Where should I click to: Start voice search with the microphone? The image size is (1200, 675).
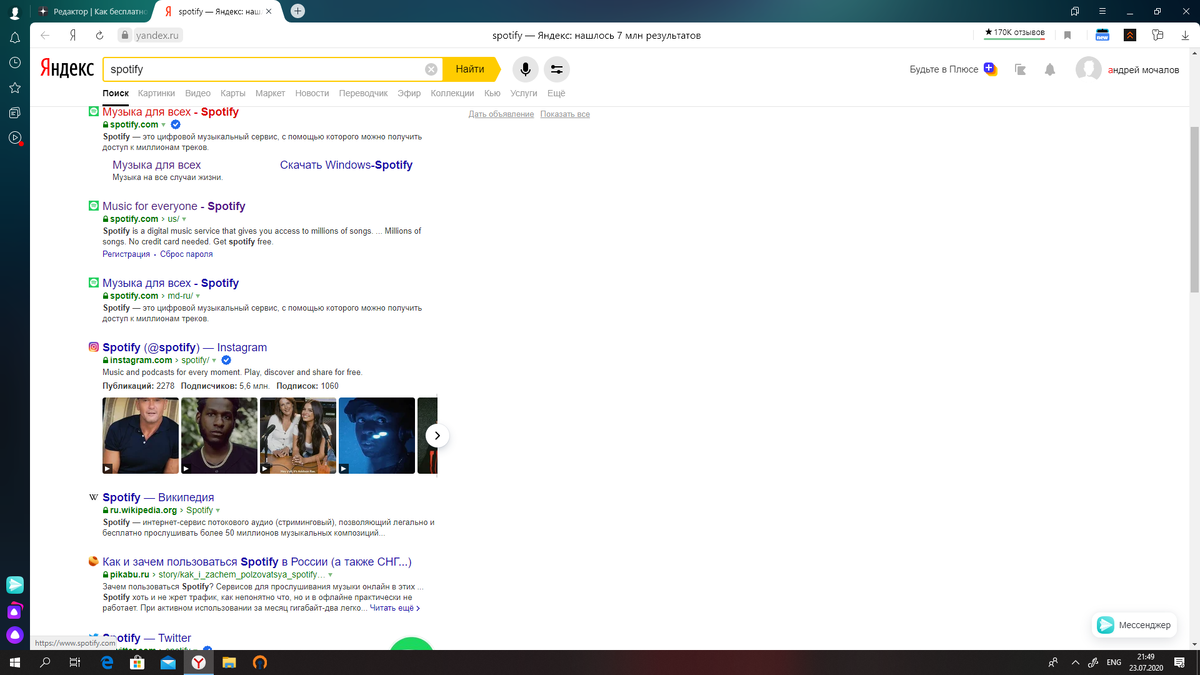(x=524, y=69)
